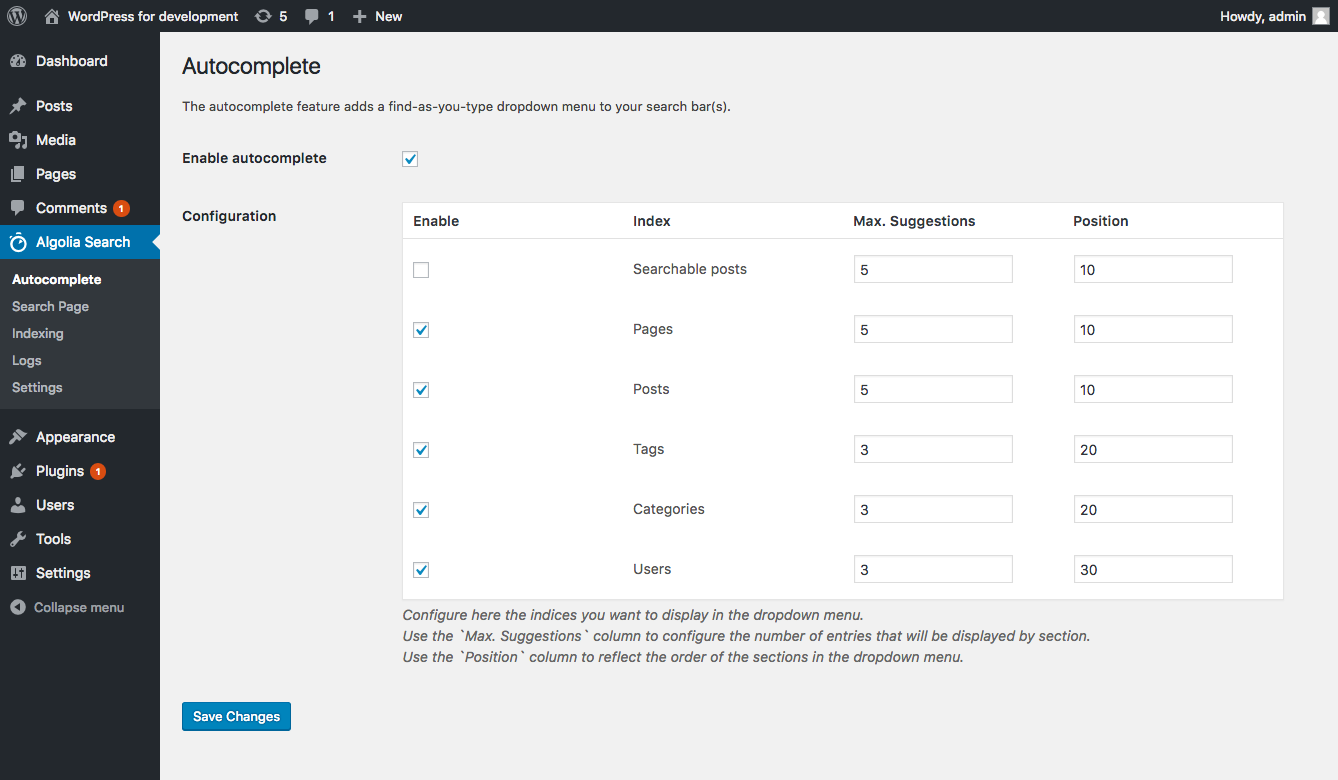1338x780 pixels.
Task: Open the Indexing submenu item
Action: click(38, 333)
